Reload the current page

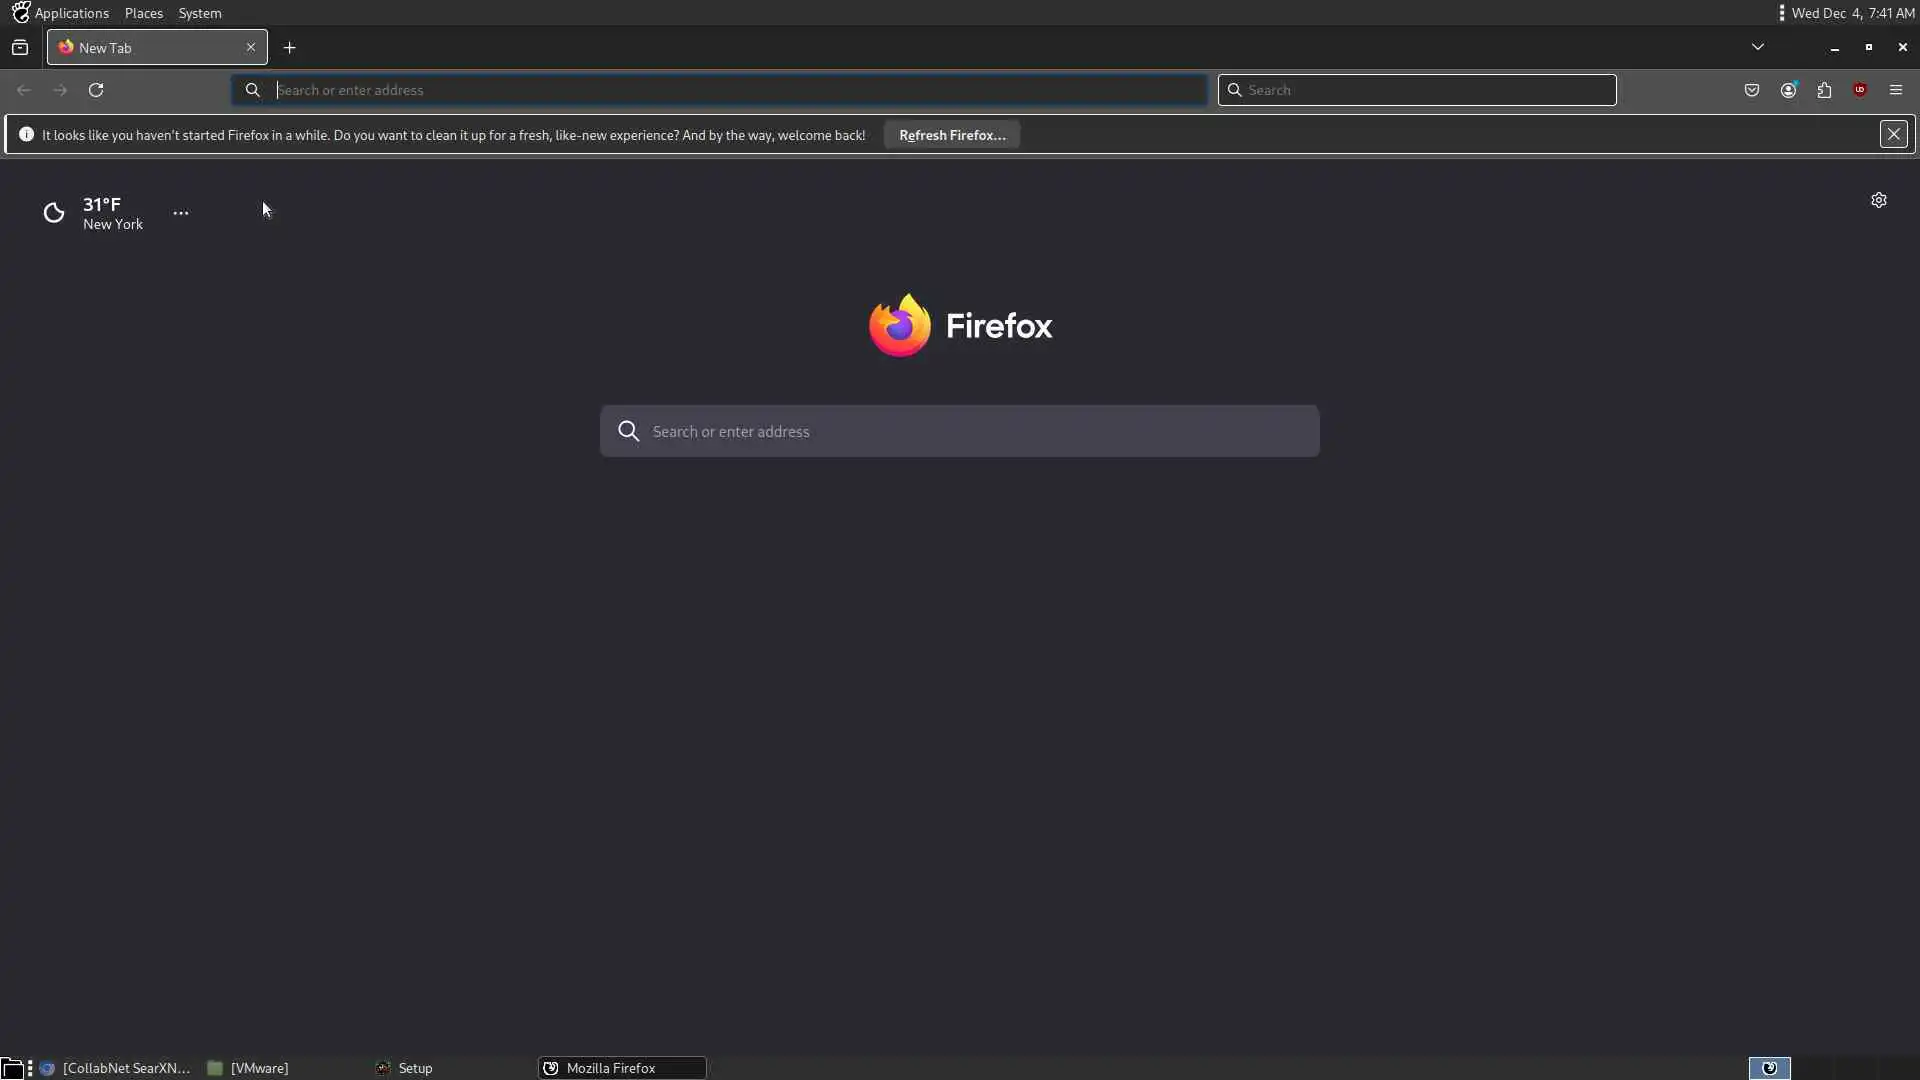click(x=96, y=90)
